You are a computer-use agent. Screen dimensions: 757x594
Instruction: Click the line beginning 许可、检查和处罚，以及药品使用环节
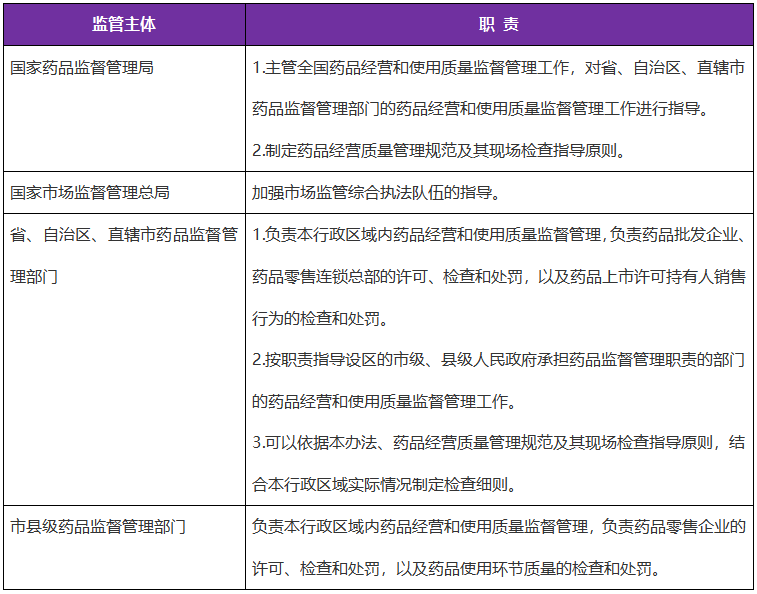(x=456, y=568)
